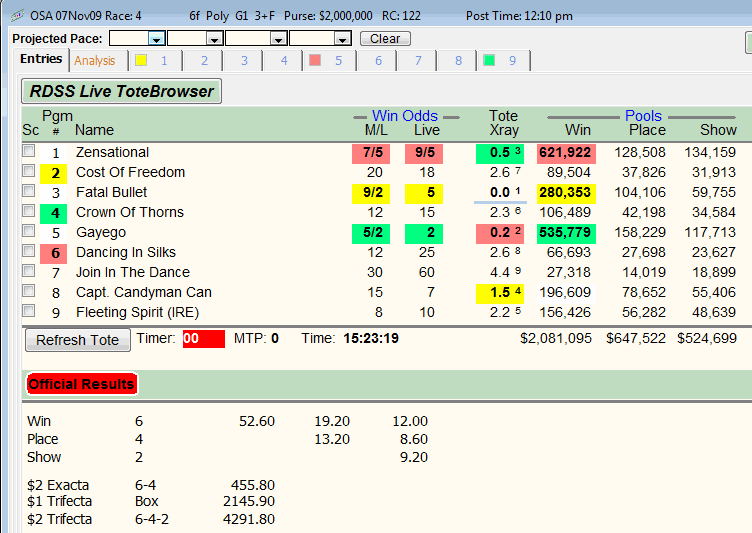Open the third Projected Pace dropdown
The width and height of the screenshot is (752, 533).
(278, 38)
